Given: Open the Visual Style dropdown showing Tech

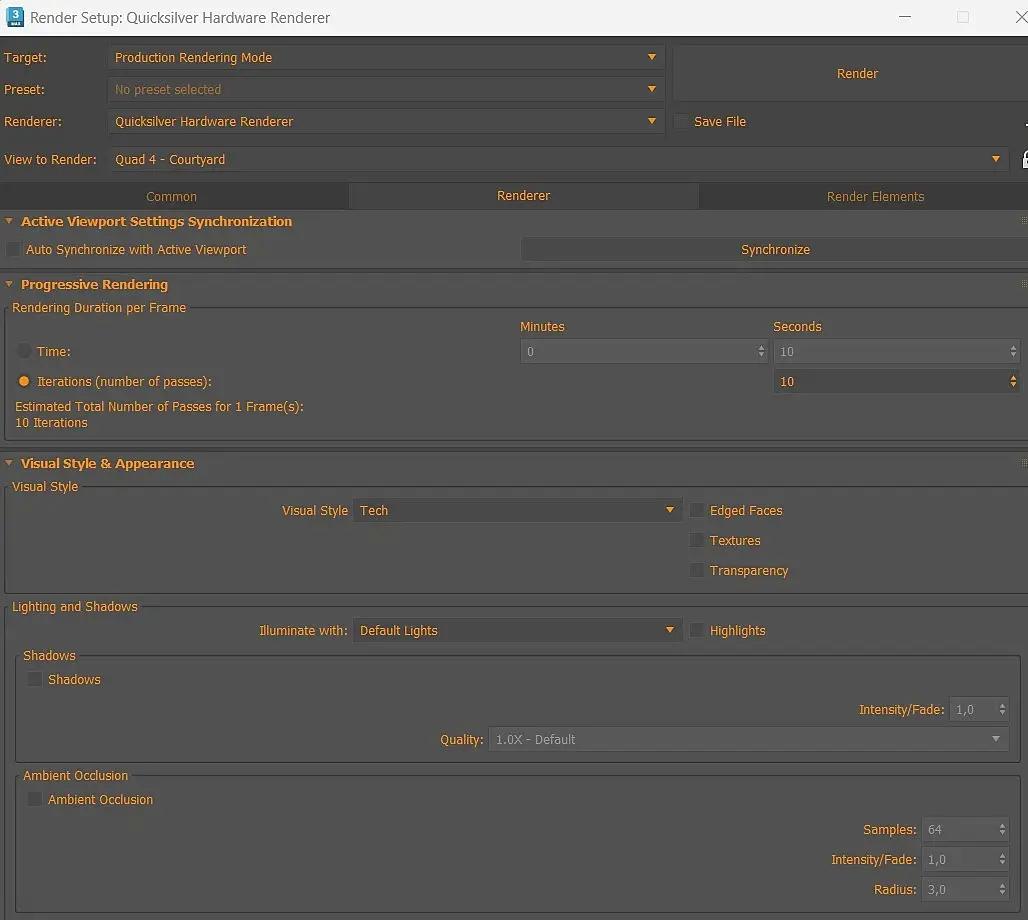Looking at the screenshot, I should 517,510.
